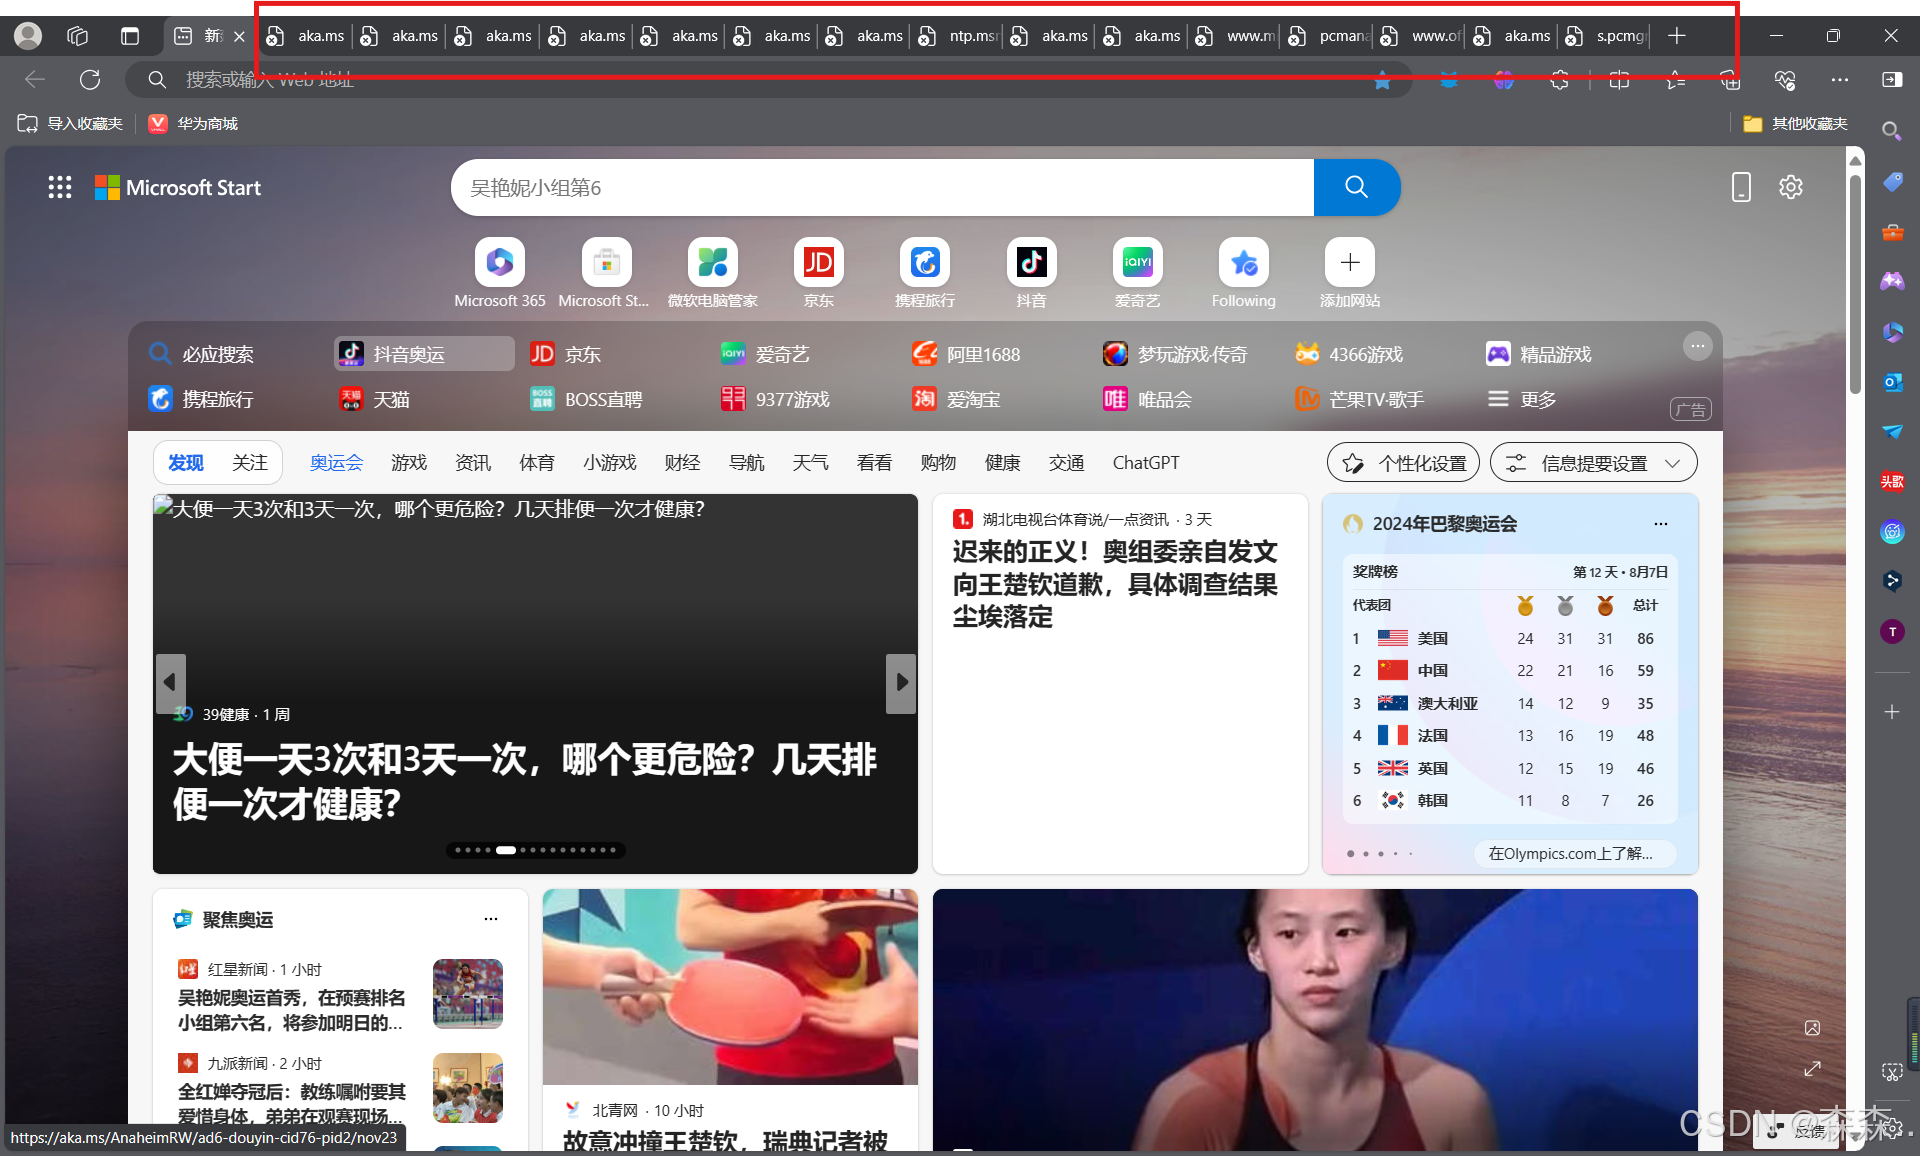The width and height of the screenshot is (1920, 1156).
Task: Open the split screen toolbar icon
Action: 1619,80
